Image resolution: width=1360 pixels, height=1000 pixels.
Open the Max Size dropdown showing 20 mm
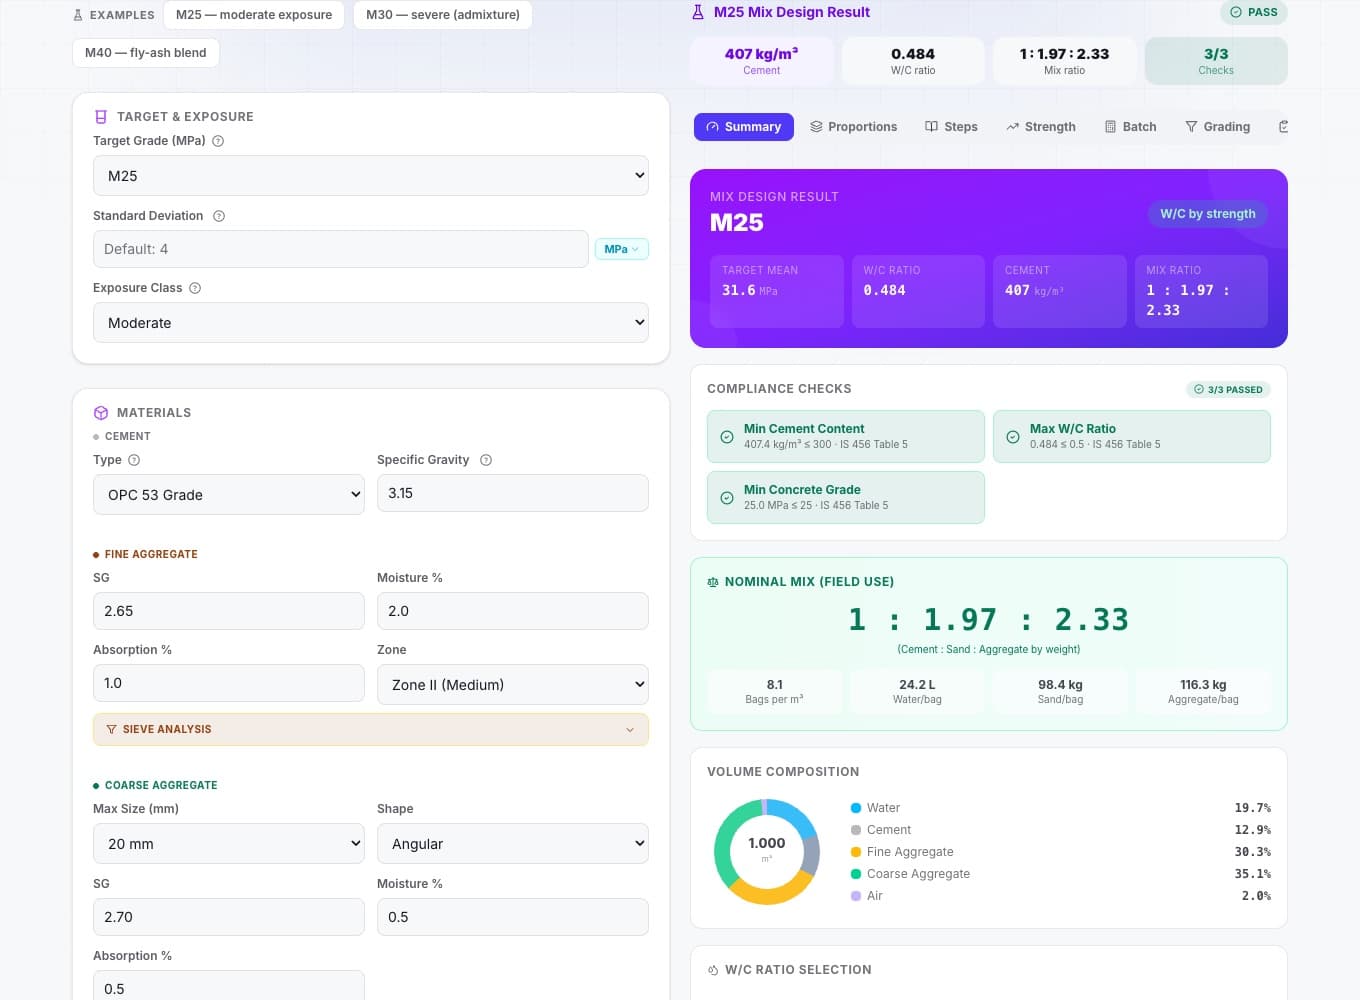coord(229,844)
